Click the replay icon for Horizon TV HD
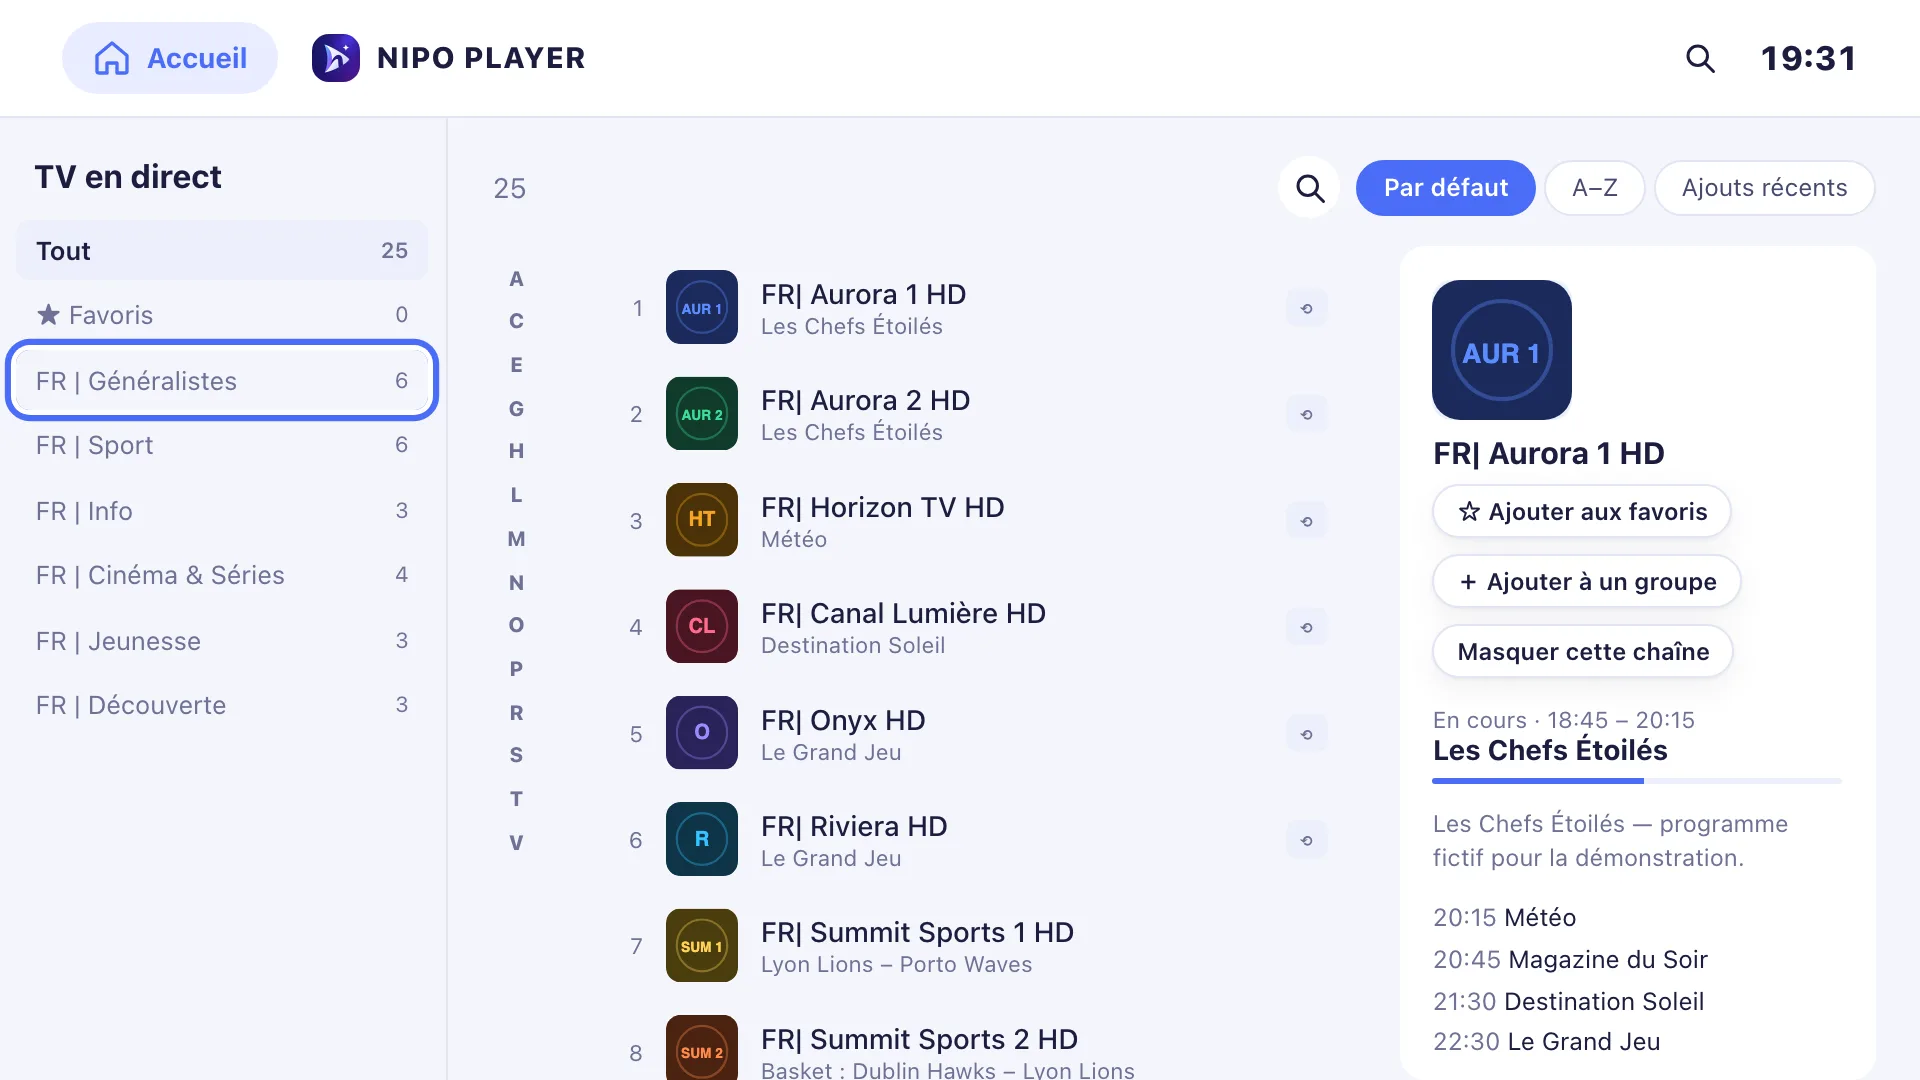The width and height of the screenshot is (1920, 1080). click(x=1306, y=521)
